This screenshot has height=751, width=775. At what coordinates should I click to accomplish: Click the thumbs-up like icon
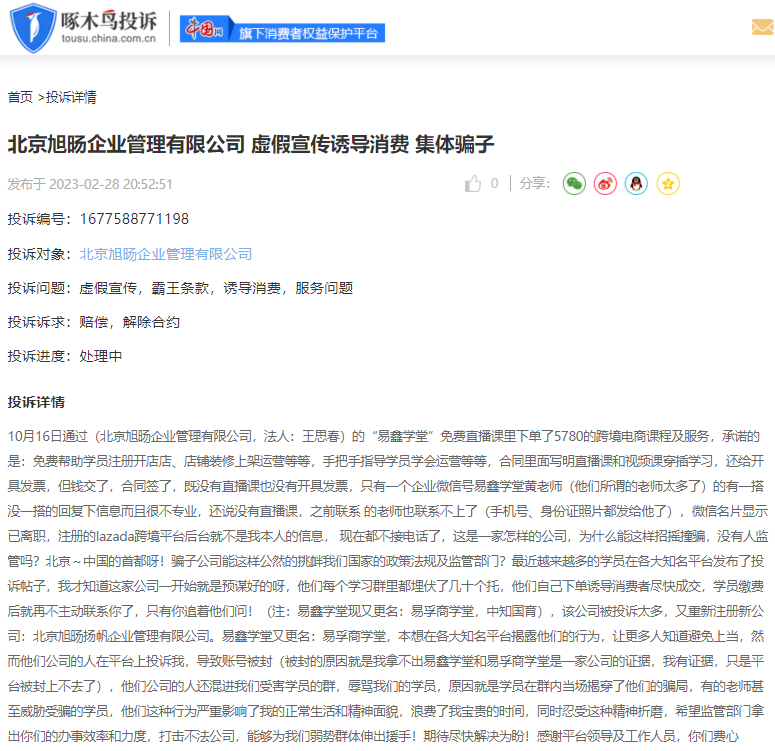[x=473, y=184]
